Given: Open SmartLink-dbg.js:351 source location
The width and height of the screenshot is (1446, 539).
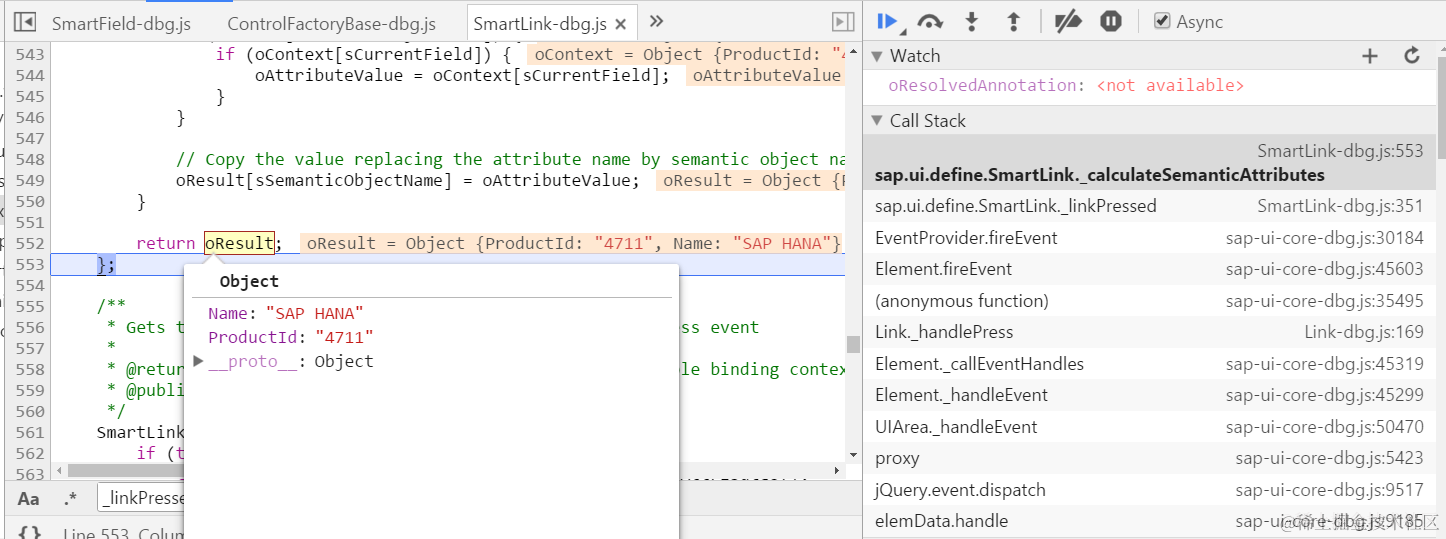Looking at the screenshot, I should [x=1340, y=206].
